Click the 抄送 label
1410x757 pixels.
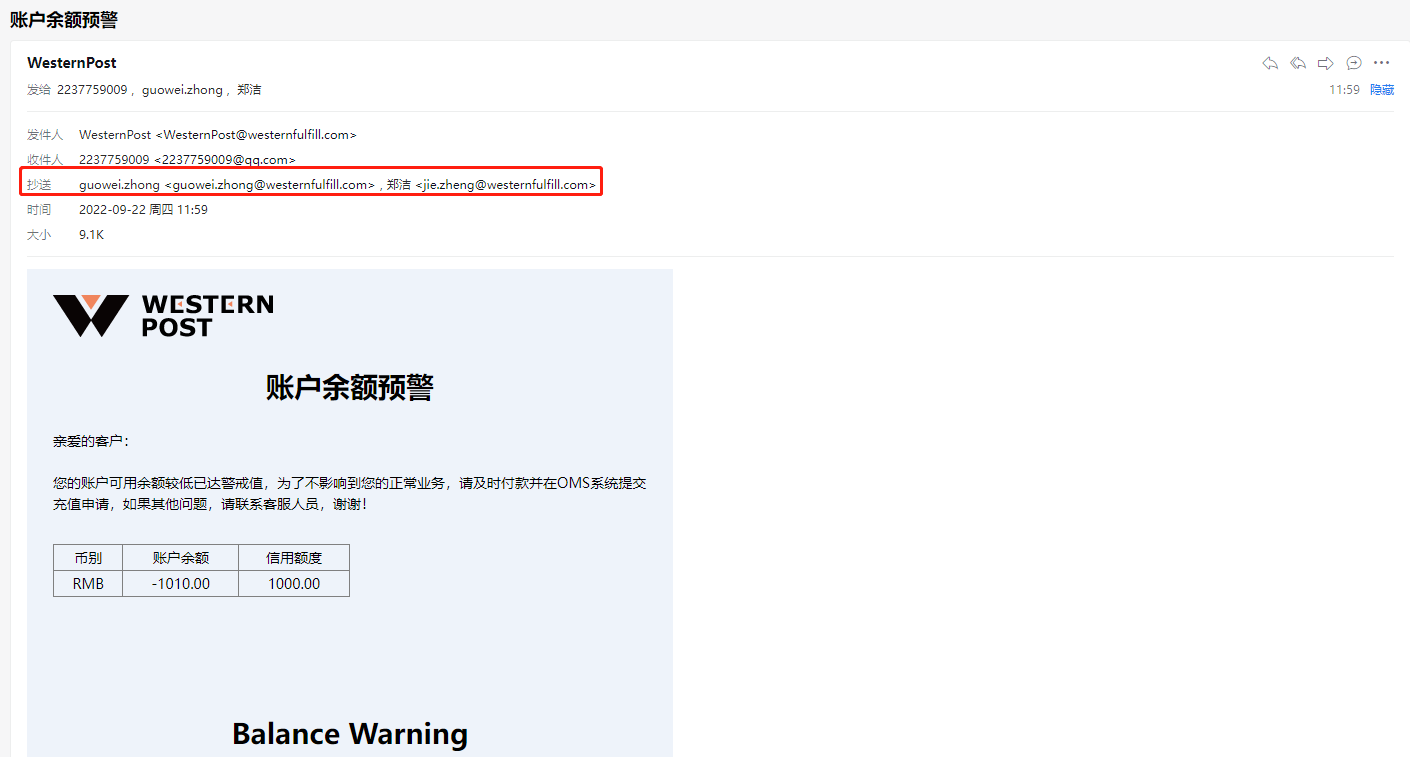[39, 185]
